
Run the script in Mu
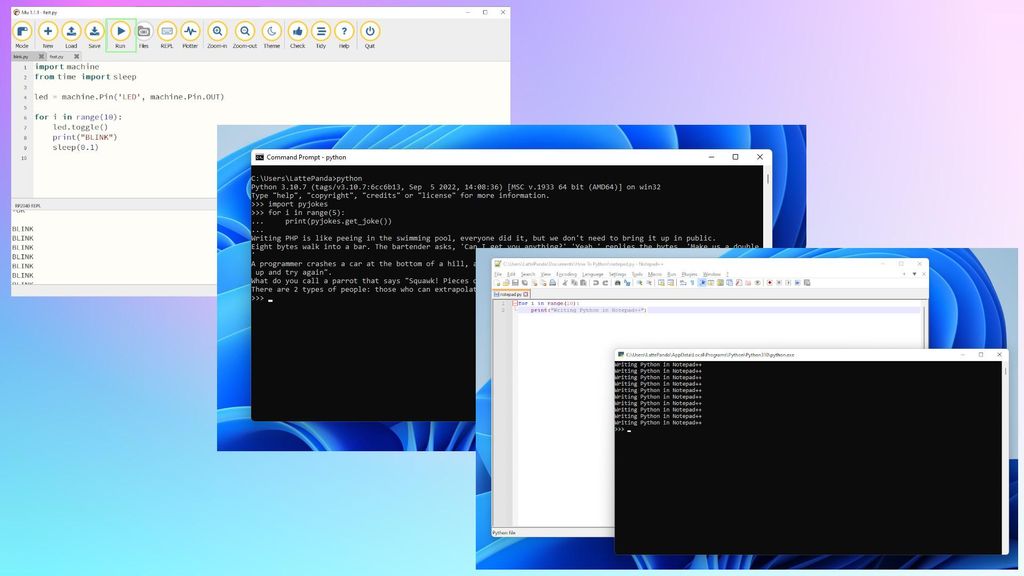tap(119, 32)
